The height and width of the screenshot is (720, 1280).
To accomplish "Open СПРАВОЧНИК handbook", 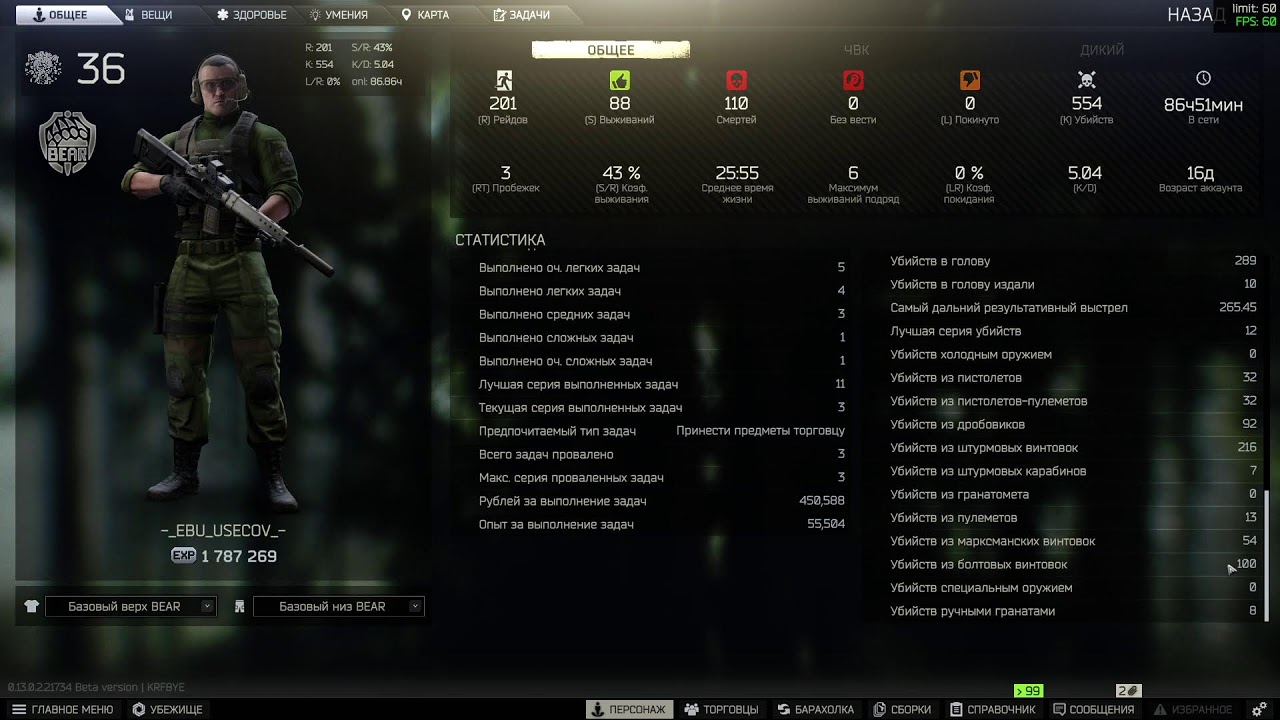I will pyautogui.click(x=992, y=709).
